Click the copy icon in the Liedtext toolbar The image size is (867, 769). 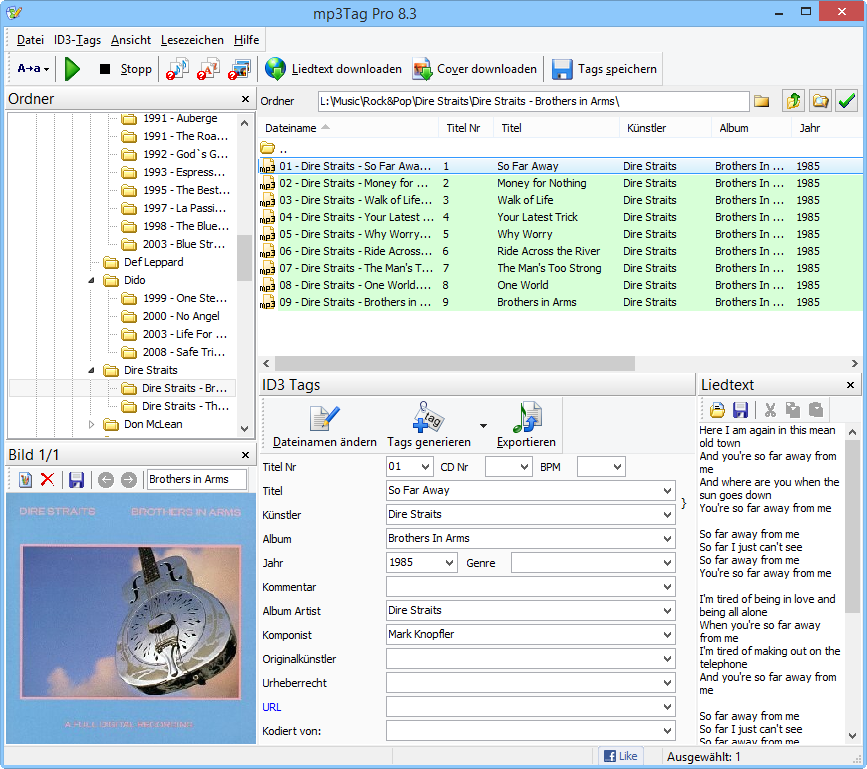[793, 410]
